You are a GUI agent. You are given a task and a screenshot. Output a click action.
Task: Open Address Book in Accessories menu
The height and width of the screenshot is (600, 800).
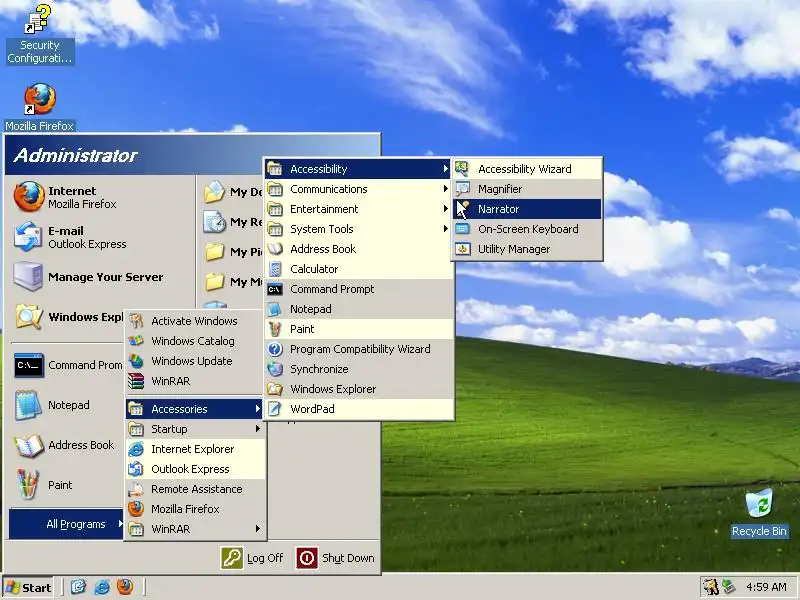pos(358,249)
